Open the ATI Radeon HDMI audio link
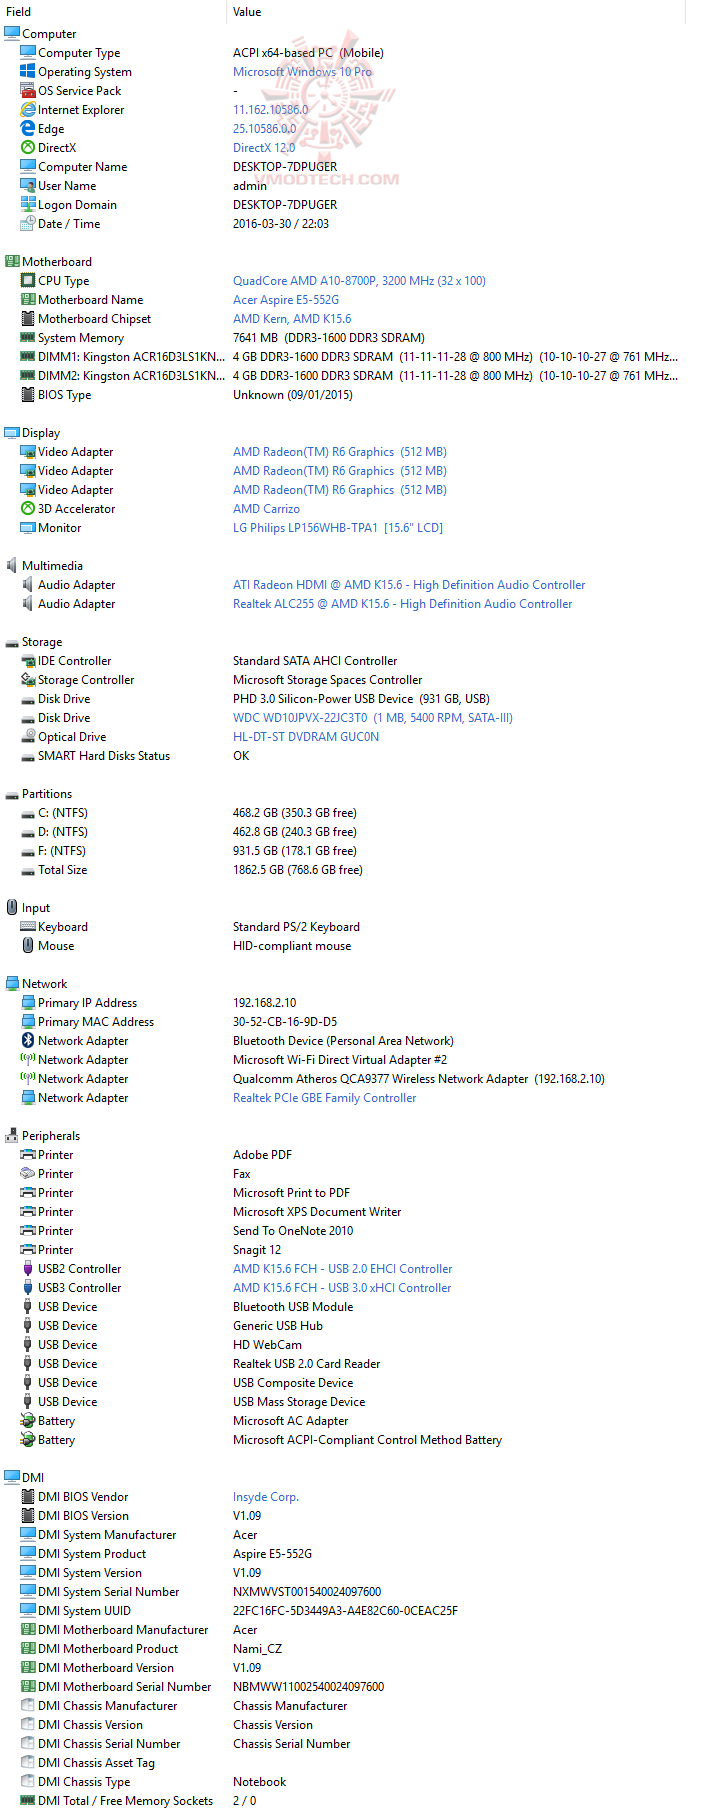 click(x=409, y=584)
